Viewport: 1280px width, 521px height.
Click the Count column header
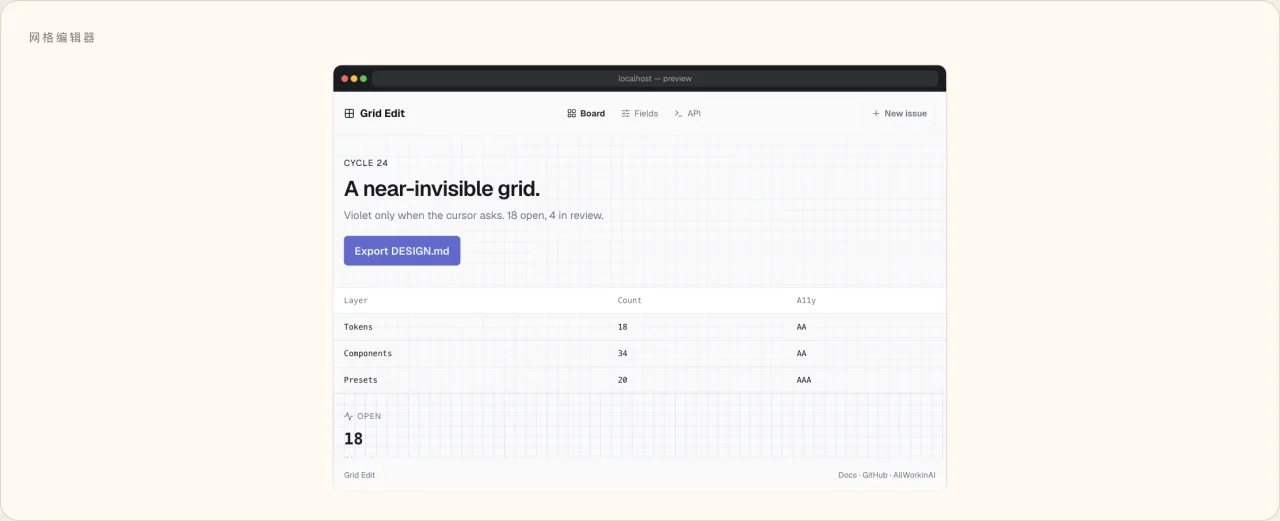tap(630, 300)
